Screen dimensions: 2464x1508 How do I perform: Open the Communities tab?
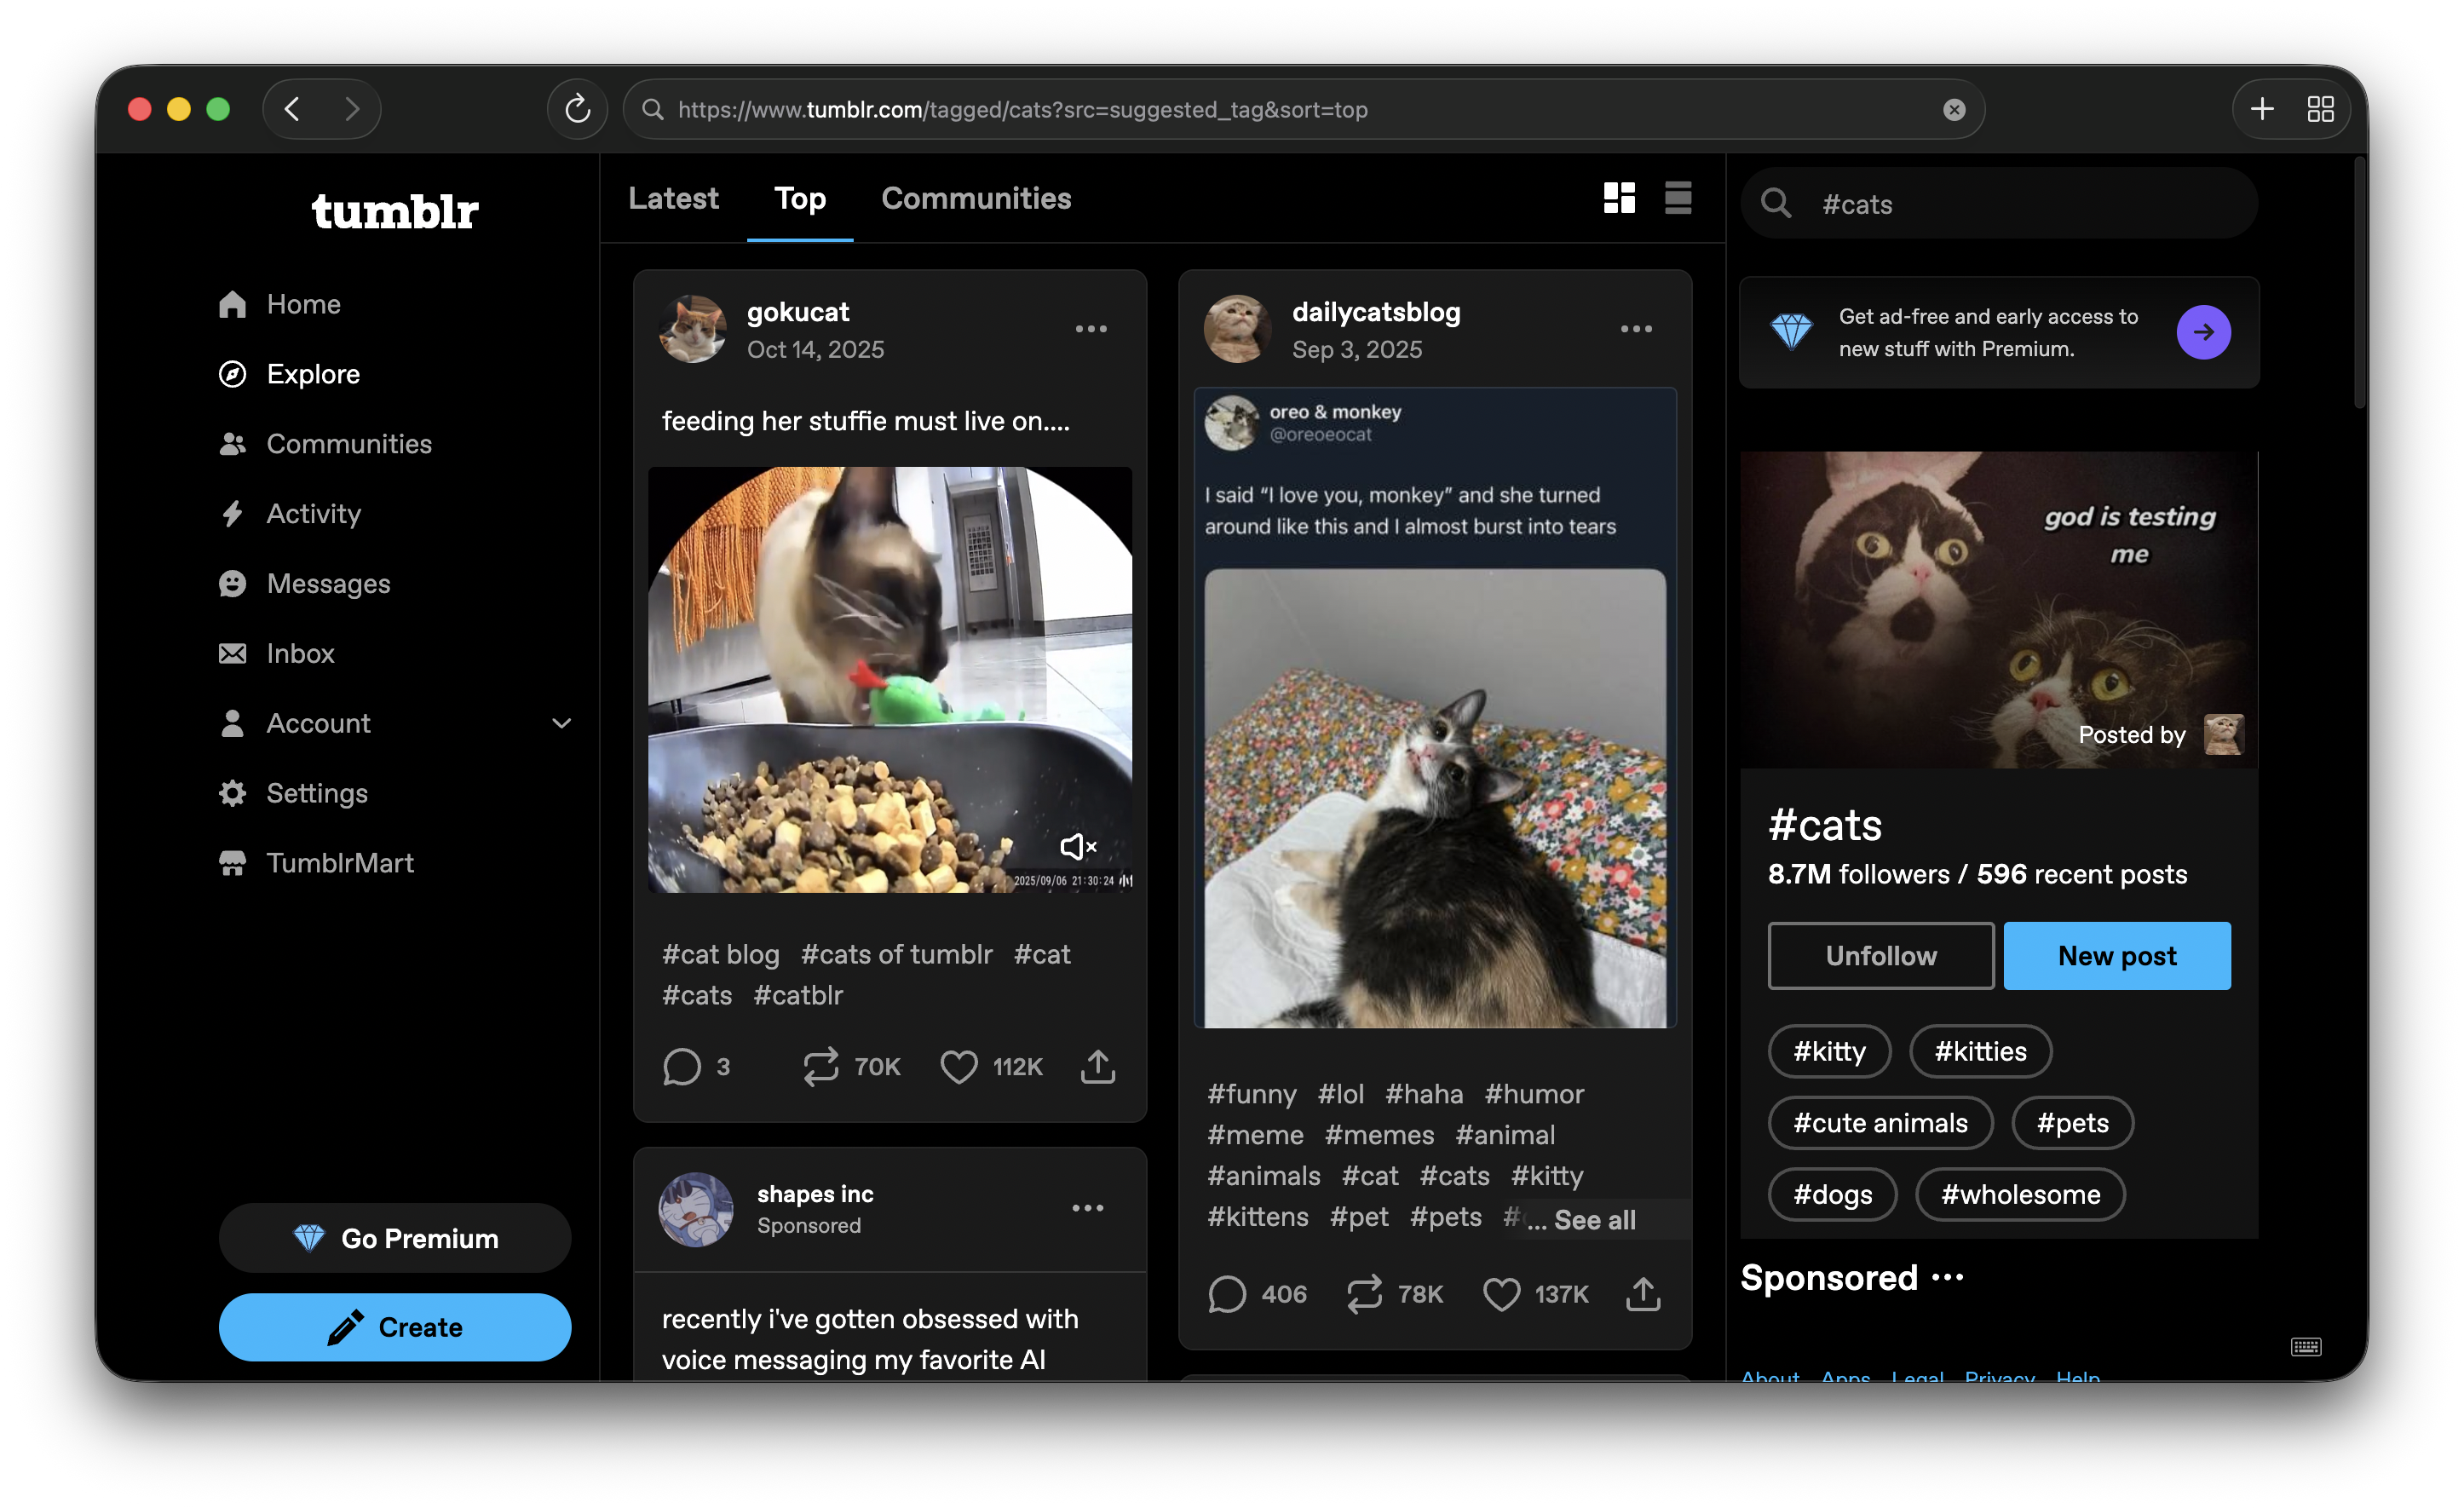pos(975,198)
